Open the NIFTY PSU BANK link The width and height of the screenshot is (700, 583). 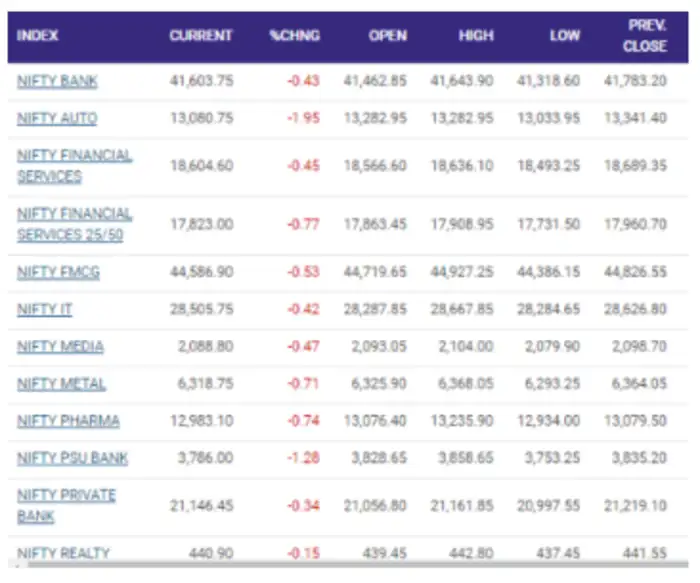(72, 458)
